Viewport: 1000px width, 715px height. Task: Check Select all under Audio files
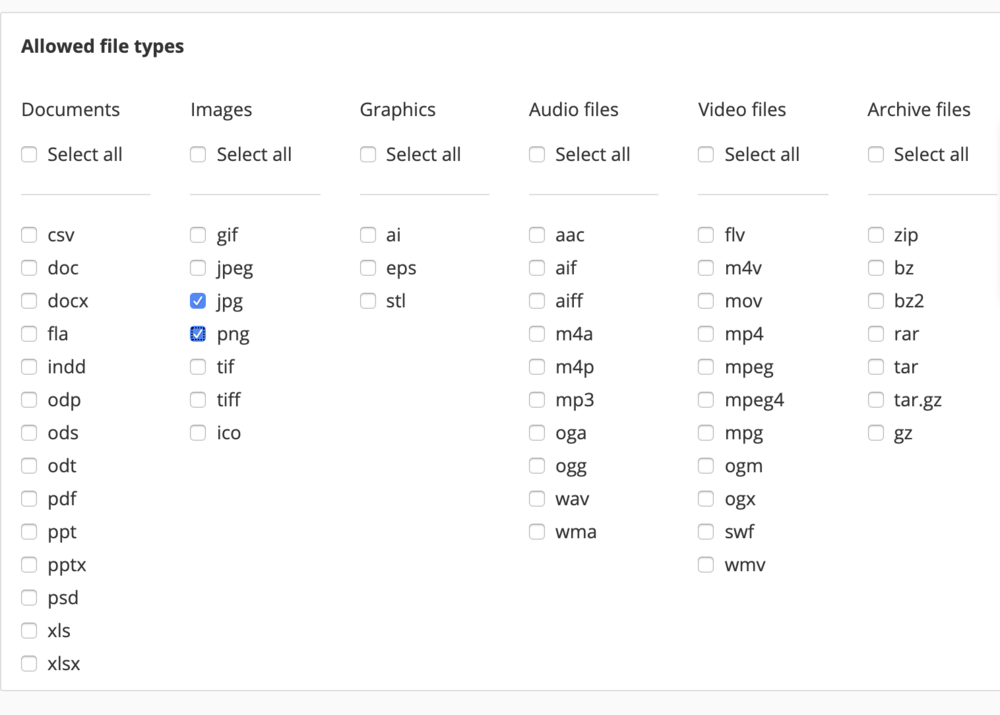click(x=537, y=154)
